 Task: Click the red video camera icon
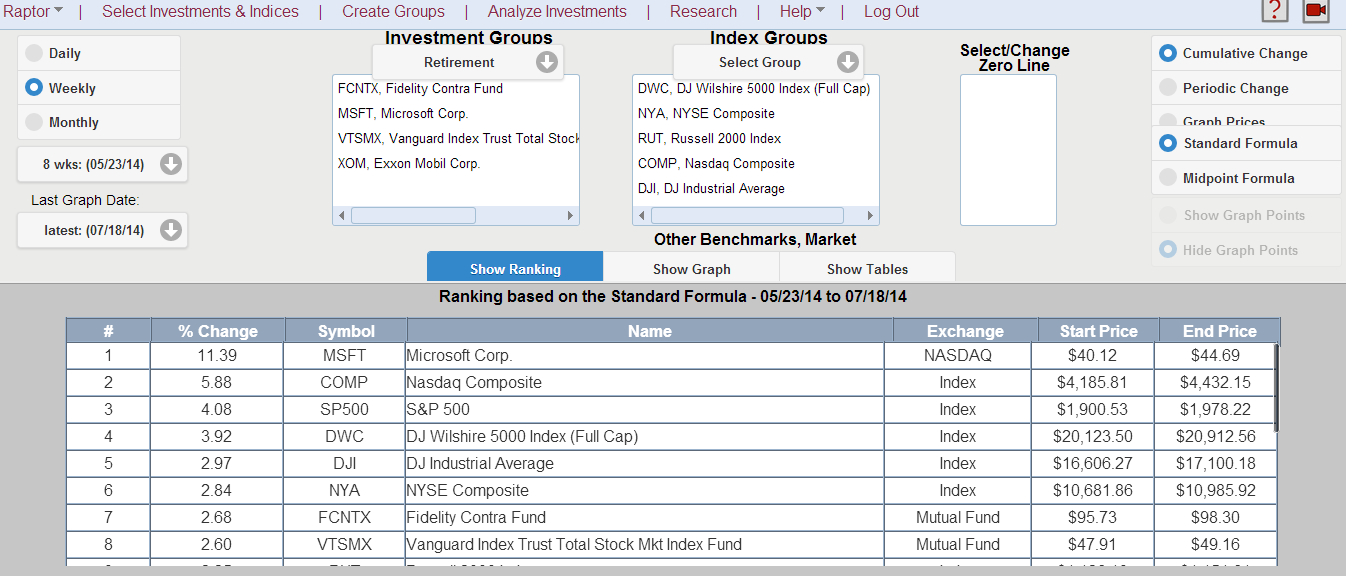[1316, 10]
